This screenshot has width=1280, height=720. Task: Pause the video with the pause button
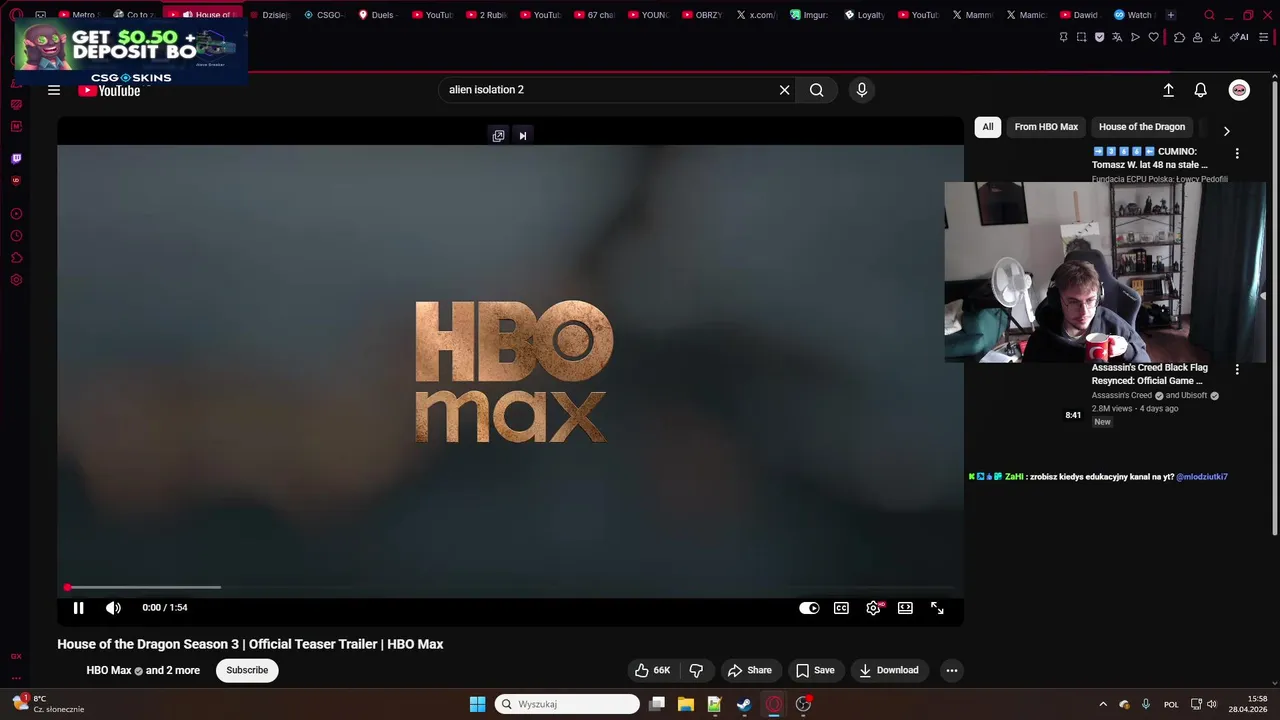tap(78, 608)
